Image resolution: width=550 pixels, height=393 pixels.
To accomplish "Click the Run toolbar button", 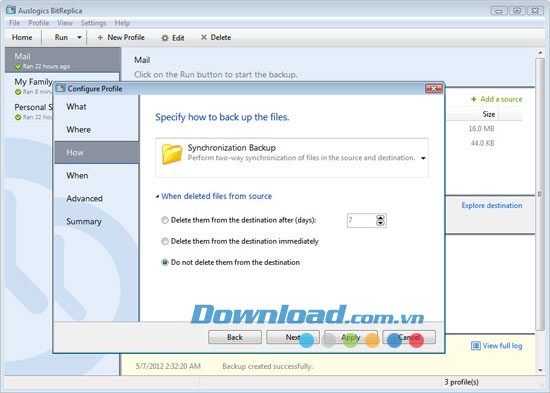I will [x=61, y=37].
